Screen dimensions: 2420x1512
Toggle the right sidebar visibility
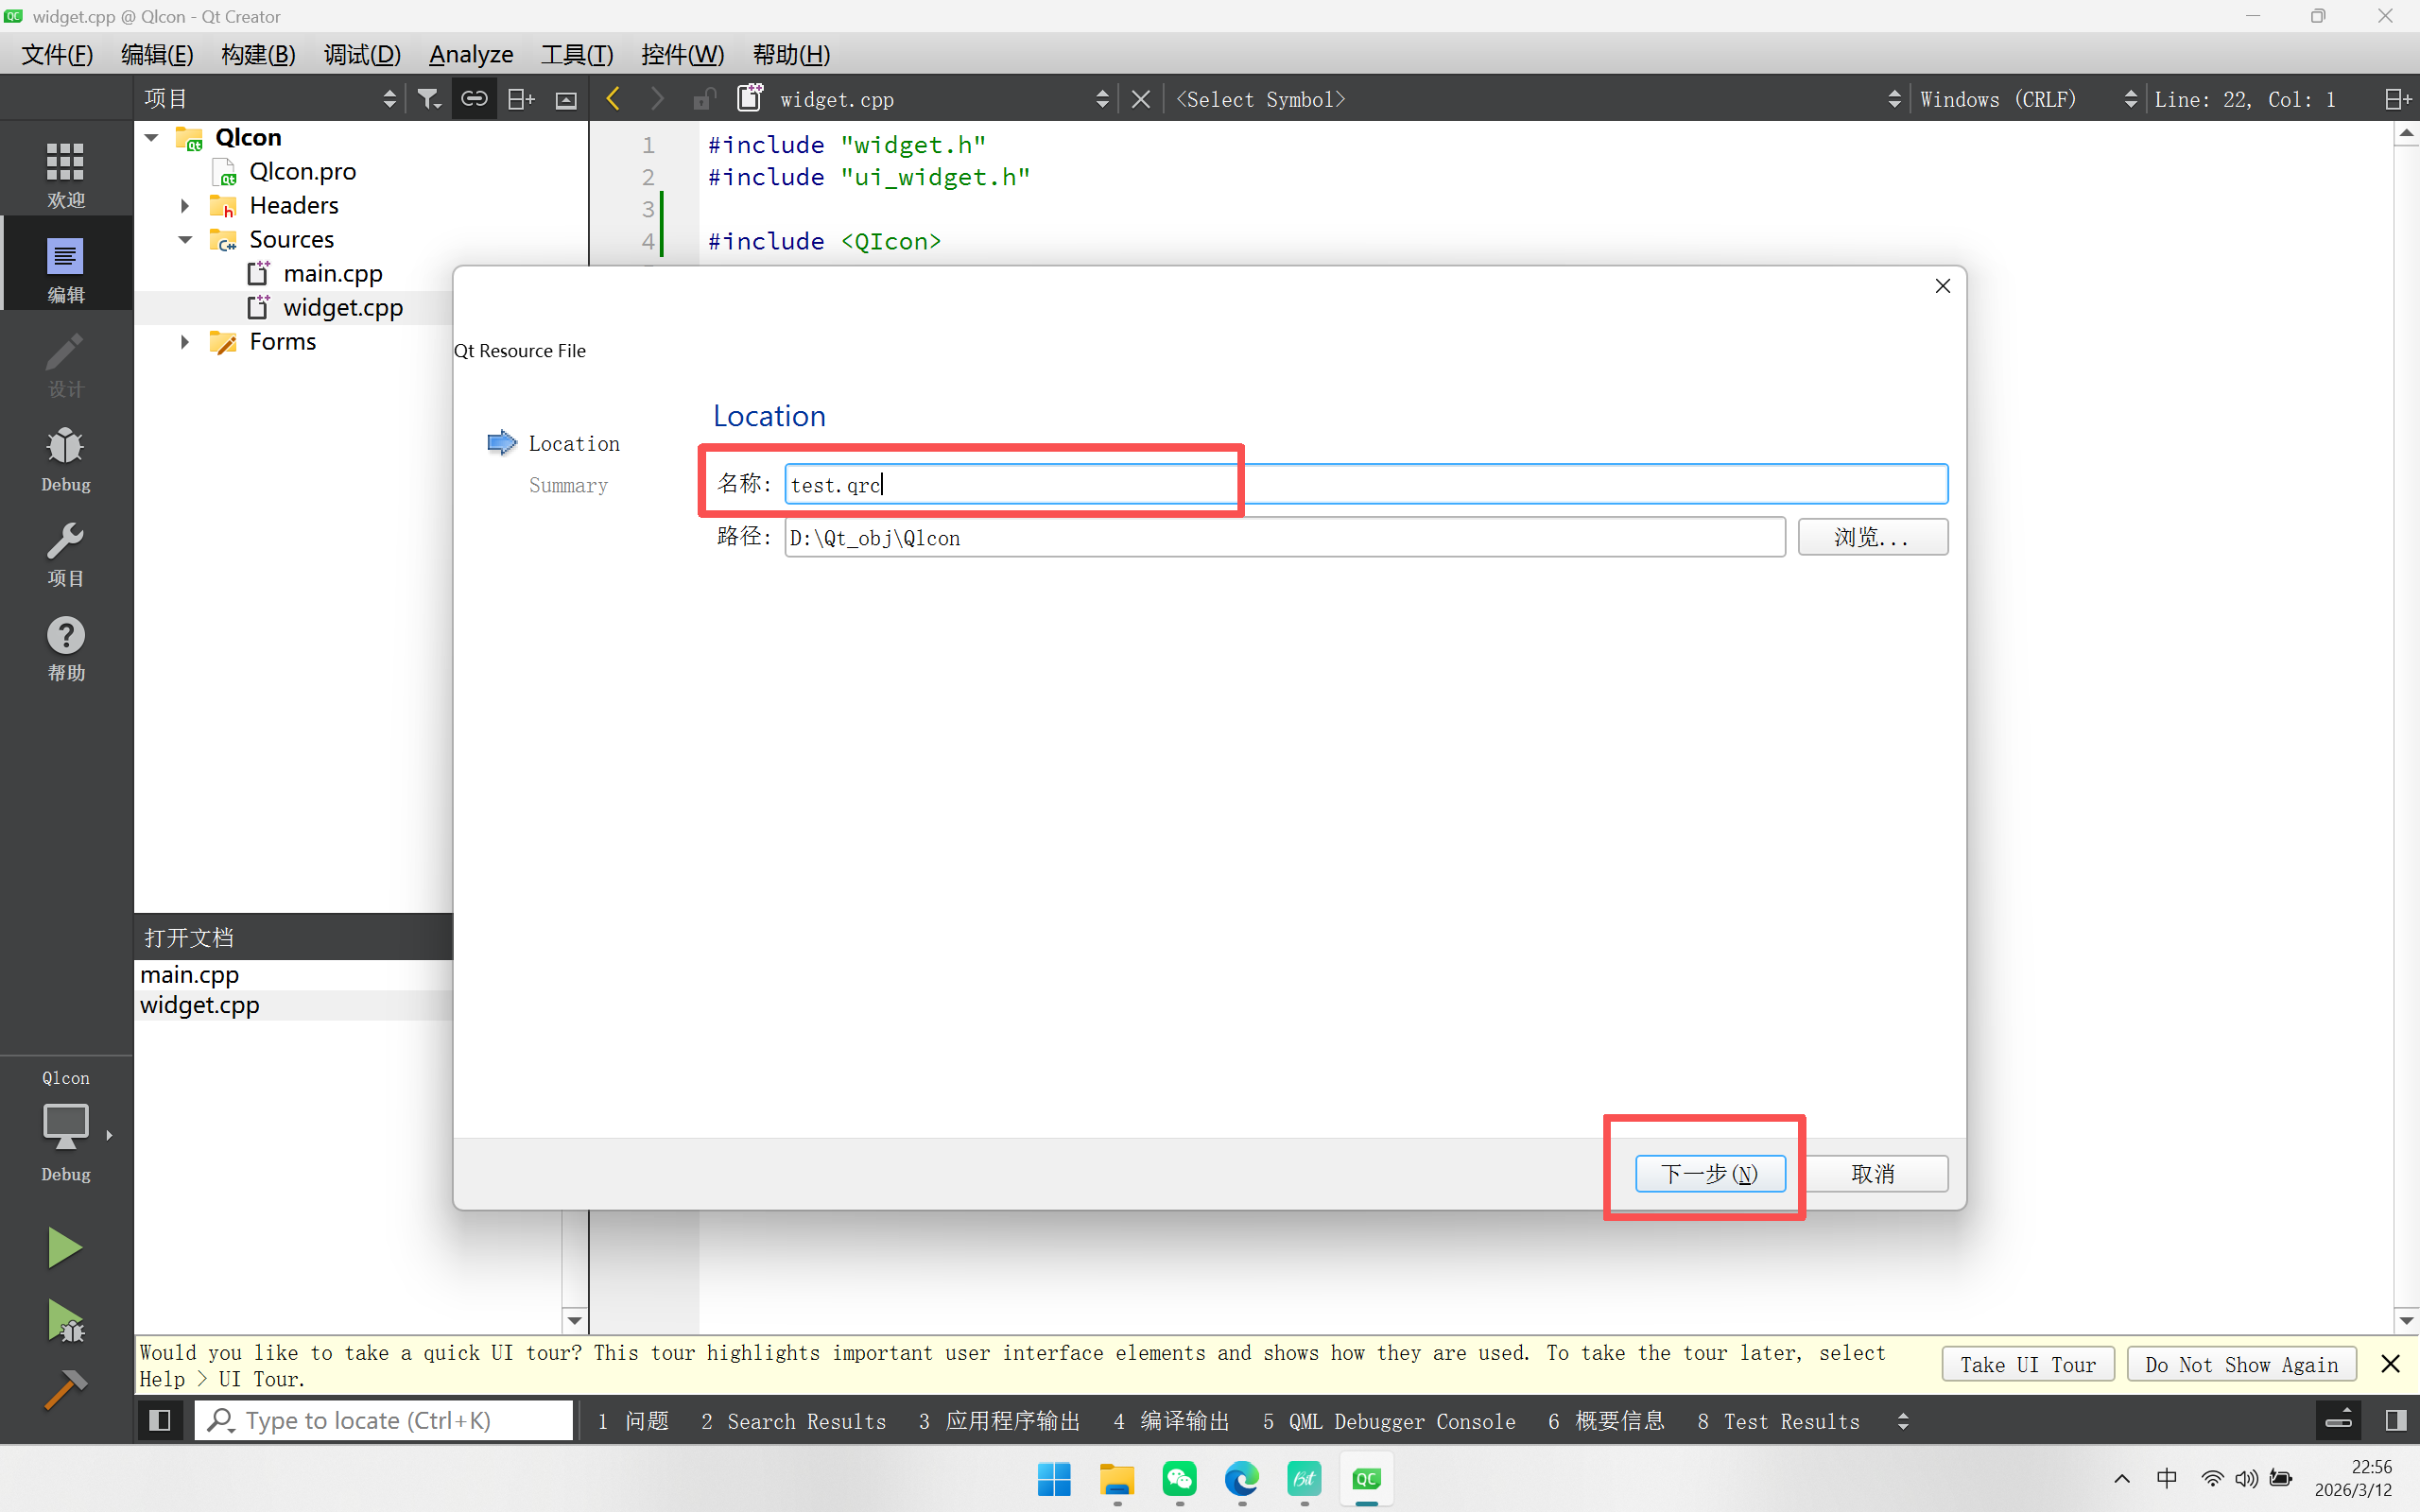(x=2396, y=1420)
